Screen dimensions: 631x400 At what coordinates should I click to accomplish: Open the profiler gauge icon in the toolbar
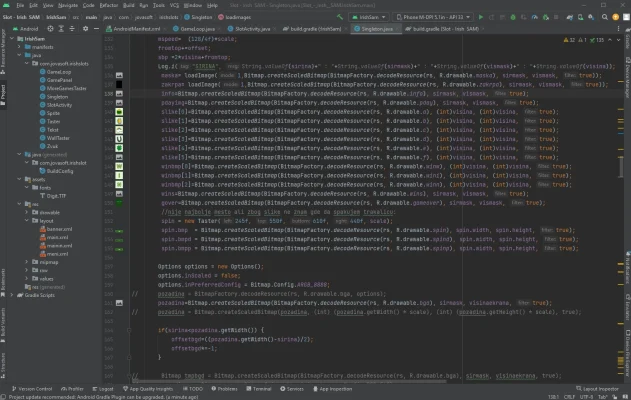pyautogui.click(x=534, y=17)
